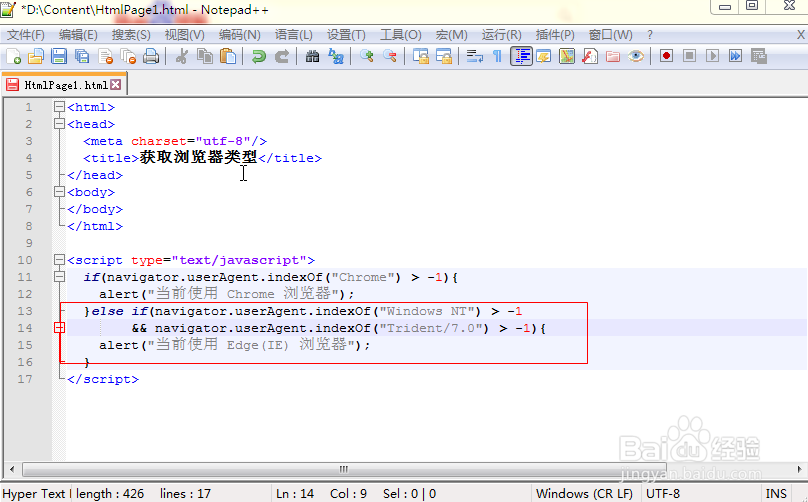Viewport: 808px width, 502px height.
Task: Toggle show all characters pilcrow icon
Action: pos(497,56)
